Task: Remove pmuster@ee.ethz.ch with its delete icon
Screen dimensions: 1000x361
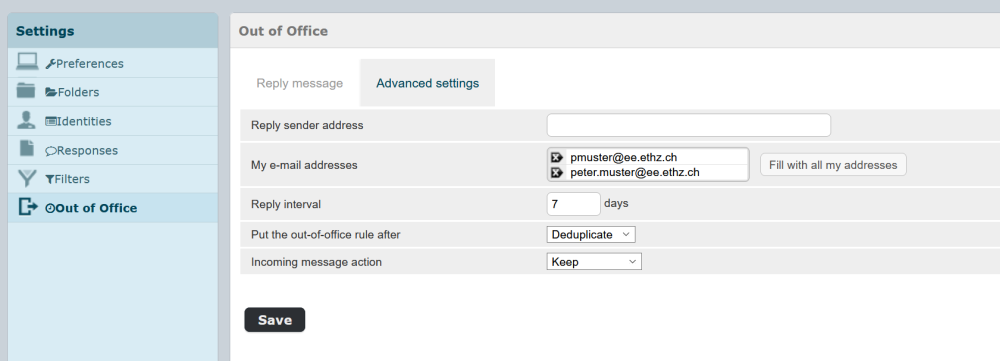Action: point(556,157)
